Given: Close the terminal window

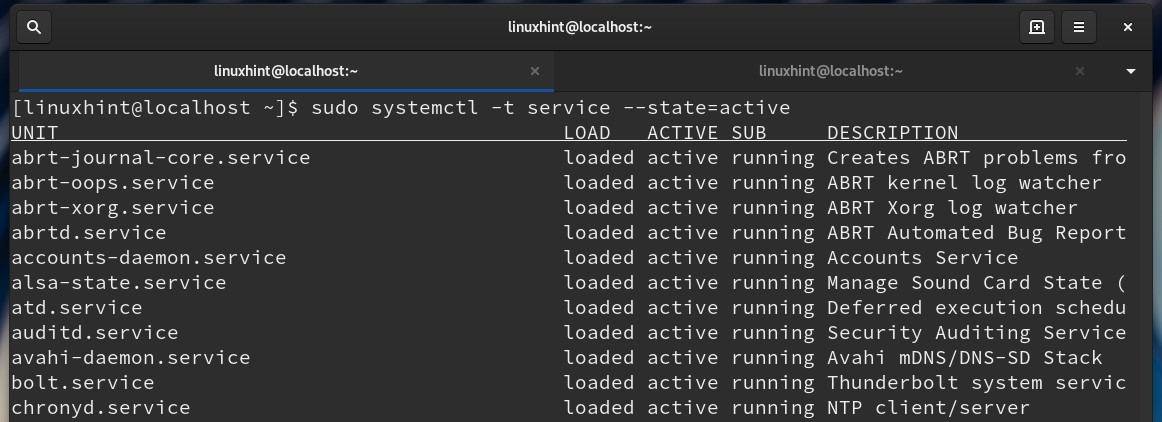Looking at the screenshot, I should 1128,28.
